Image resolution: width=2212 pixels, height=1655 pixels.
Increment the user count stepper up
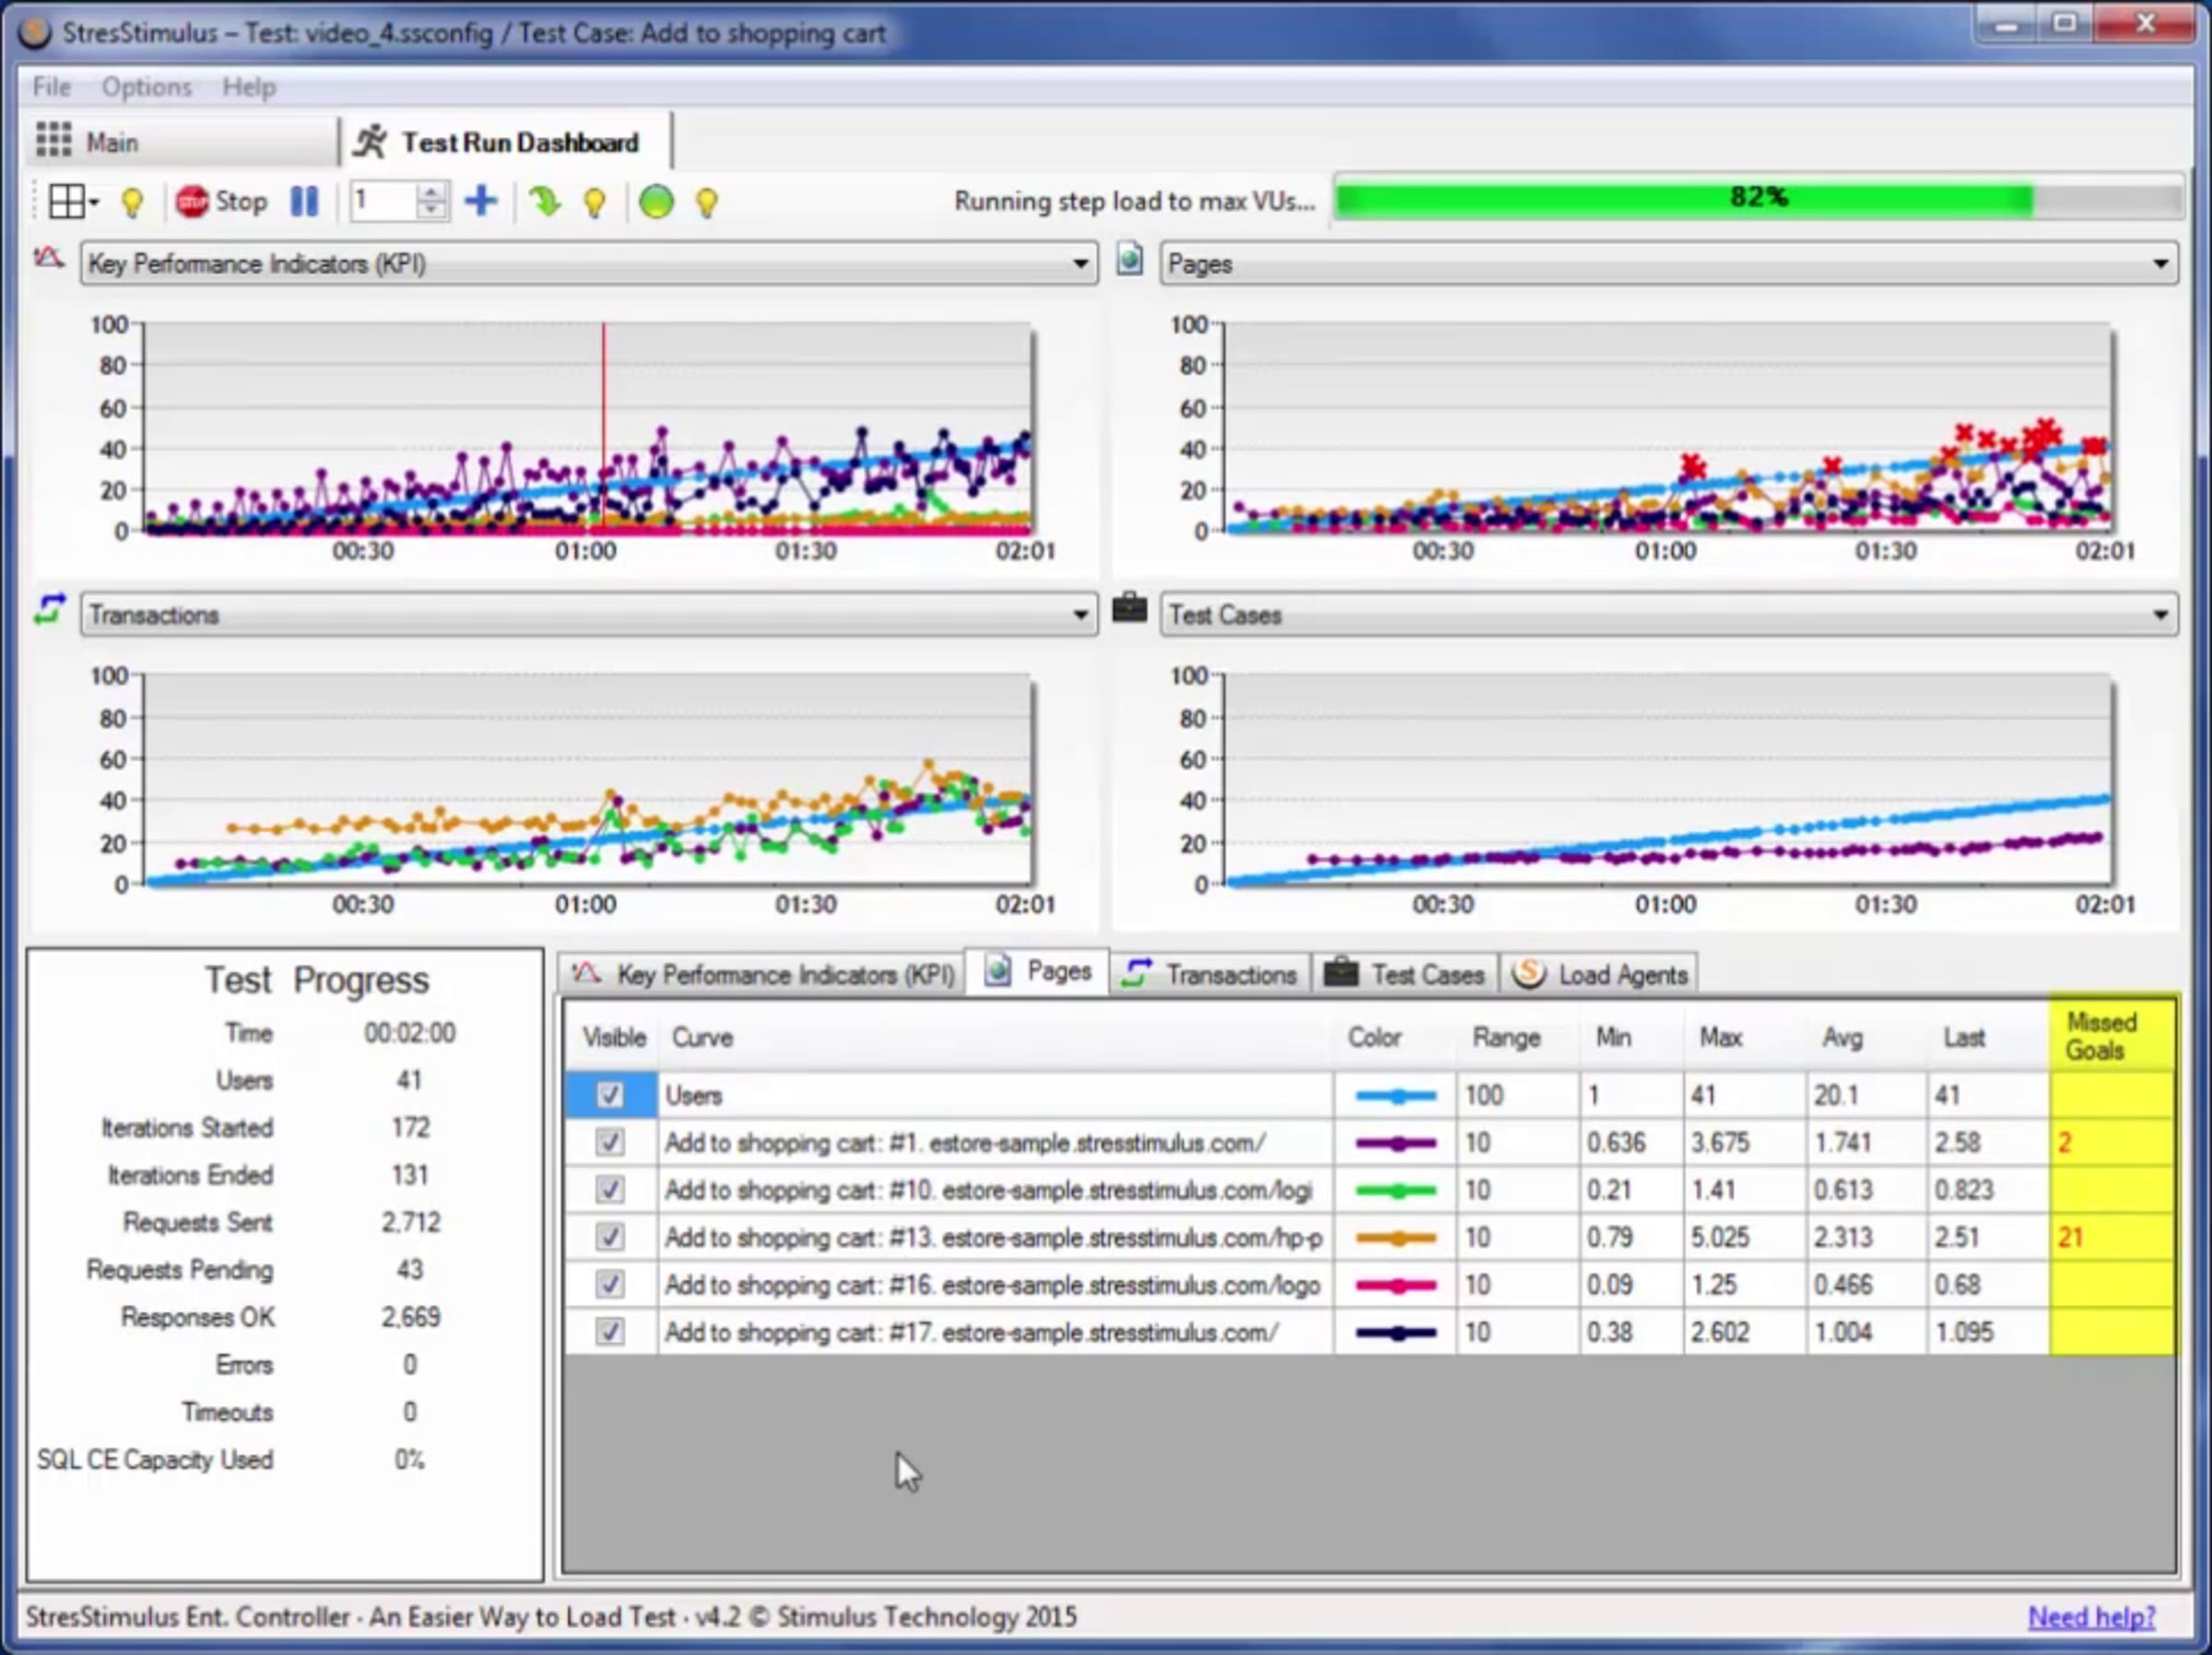point(431,193)
